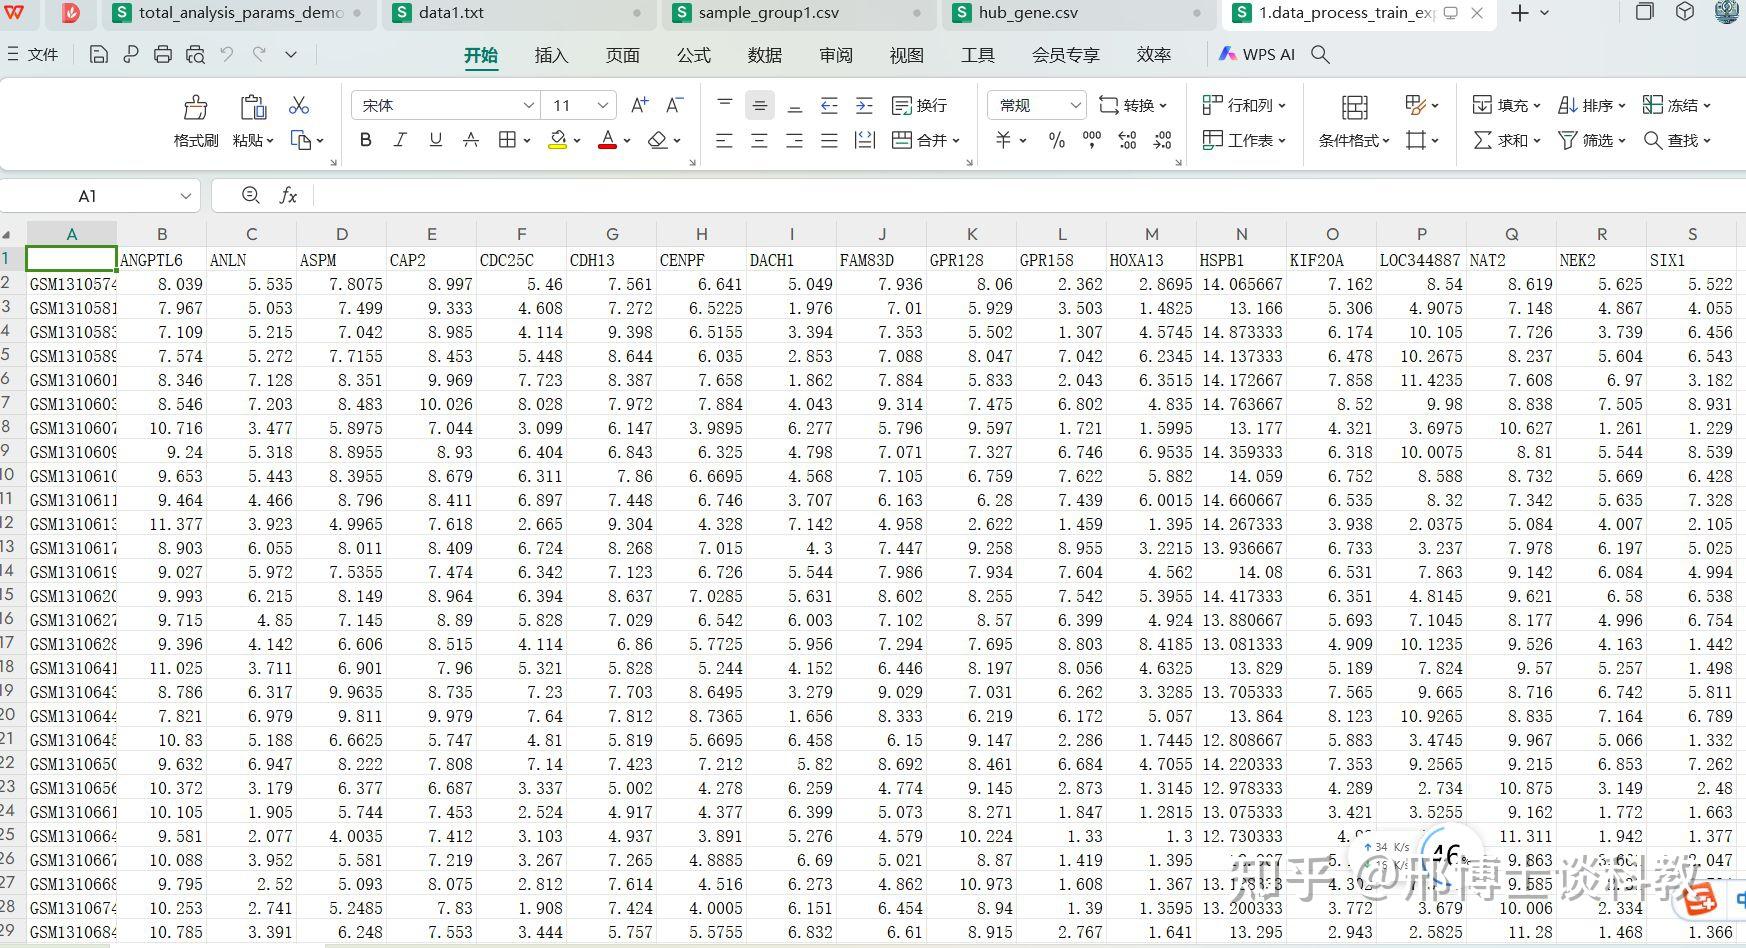
Task: Click the Copy icon below scissors
Action: [x=301, y=140]
